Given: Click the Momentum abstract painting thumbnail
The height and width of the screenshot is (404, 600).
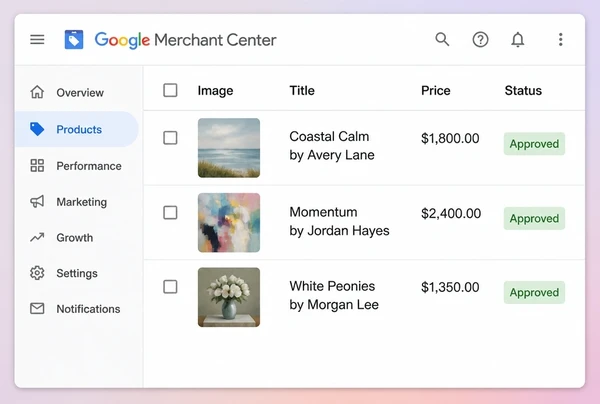Looking at the screenshot, I should (229, 223).
